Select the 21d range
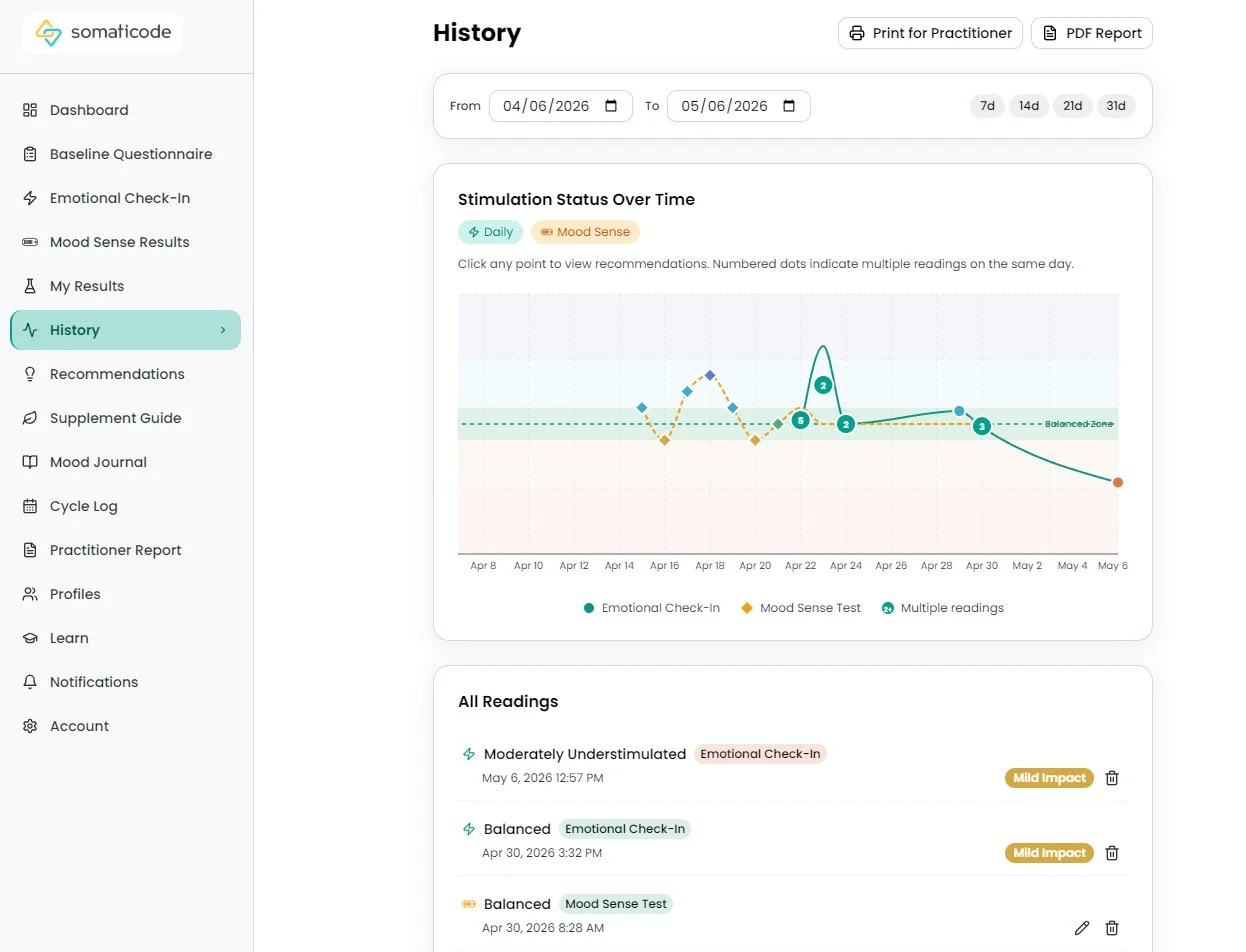The height and width of the screenshot is (952, 1246). pos(1073,106)
